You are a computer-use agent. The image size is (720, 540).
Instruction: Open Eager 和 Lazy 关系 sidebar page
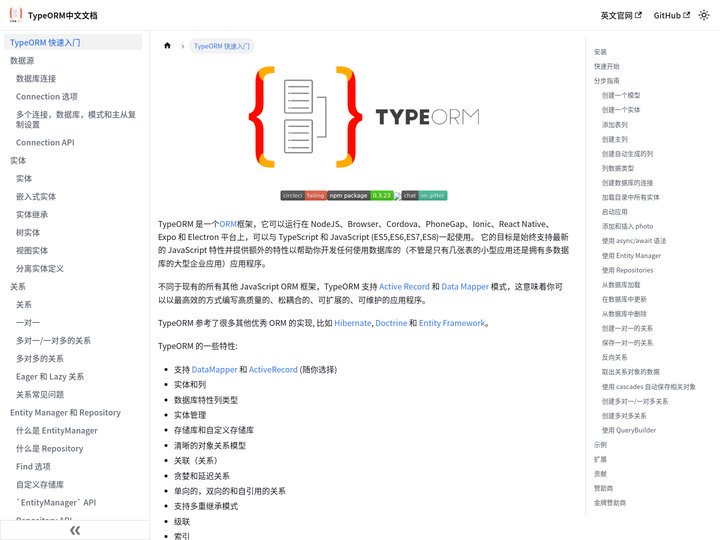[x=50, y=377]
